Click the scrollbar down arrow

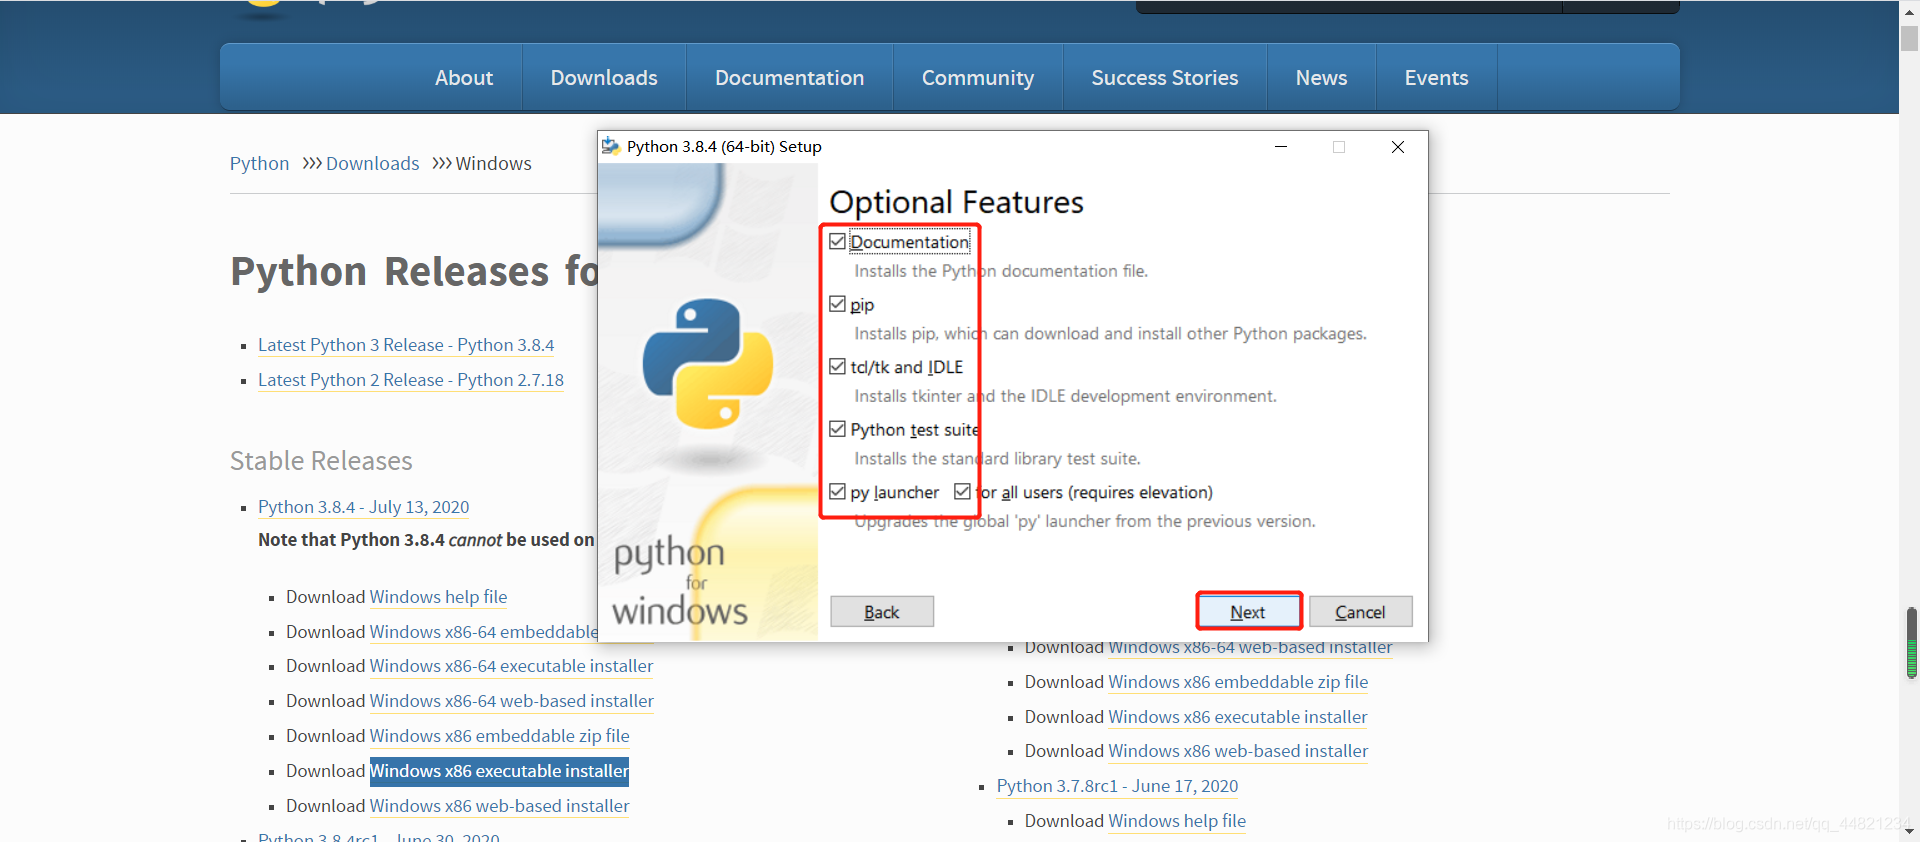tap(1910, 831)
